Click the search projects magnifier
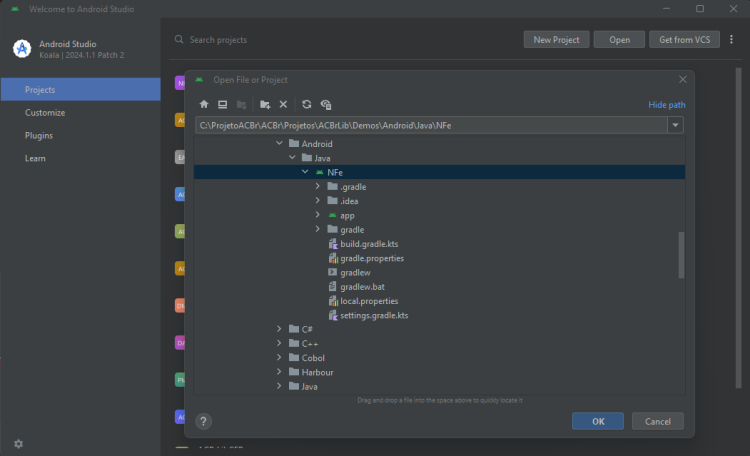 179,39
